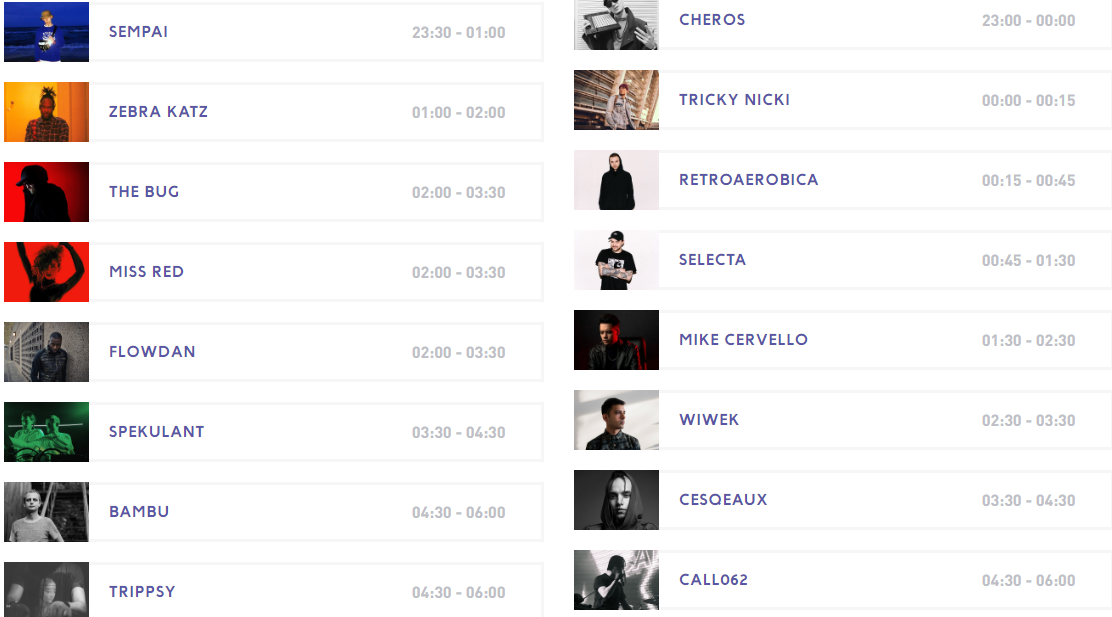
Task: Select the TRIPPSY artist name
Action: coord(142,592)
